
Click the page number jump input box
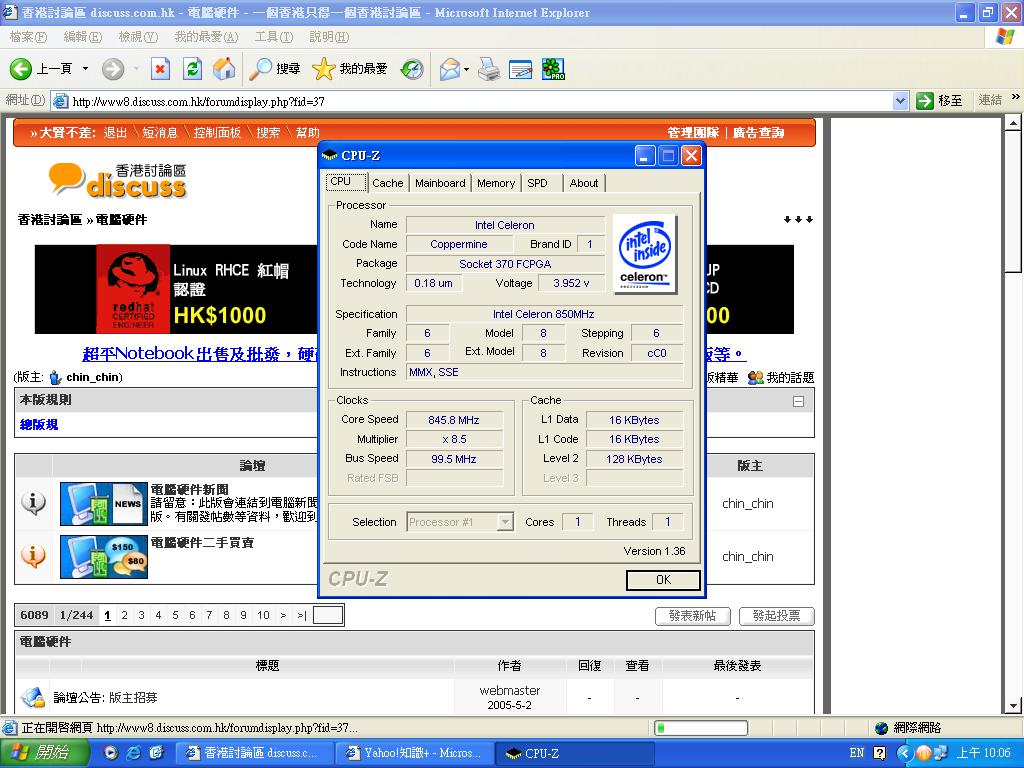pos(328,615)
